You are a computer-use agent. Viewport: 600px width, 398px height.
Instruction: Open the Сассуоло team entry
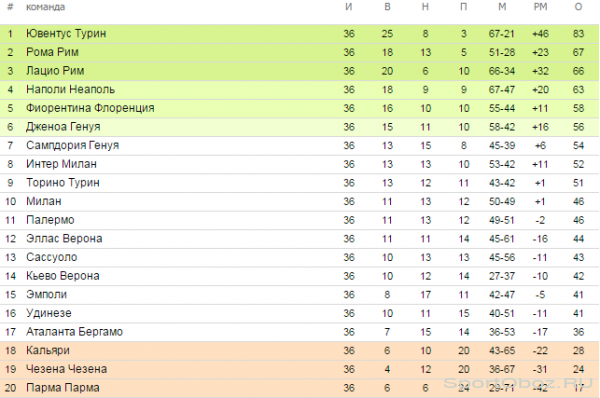pyautogui.click(x=52, y=257)
